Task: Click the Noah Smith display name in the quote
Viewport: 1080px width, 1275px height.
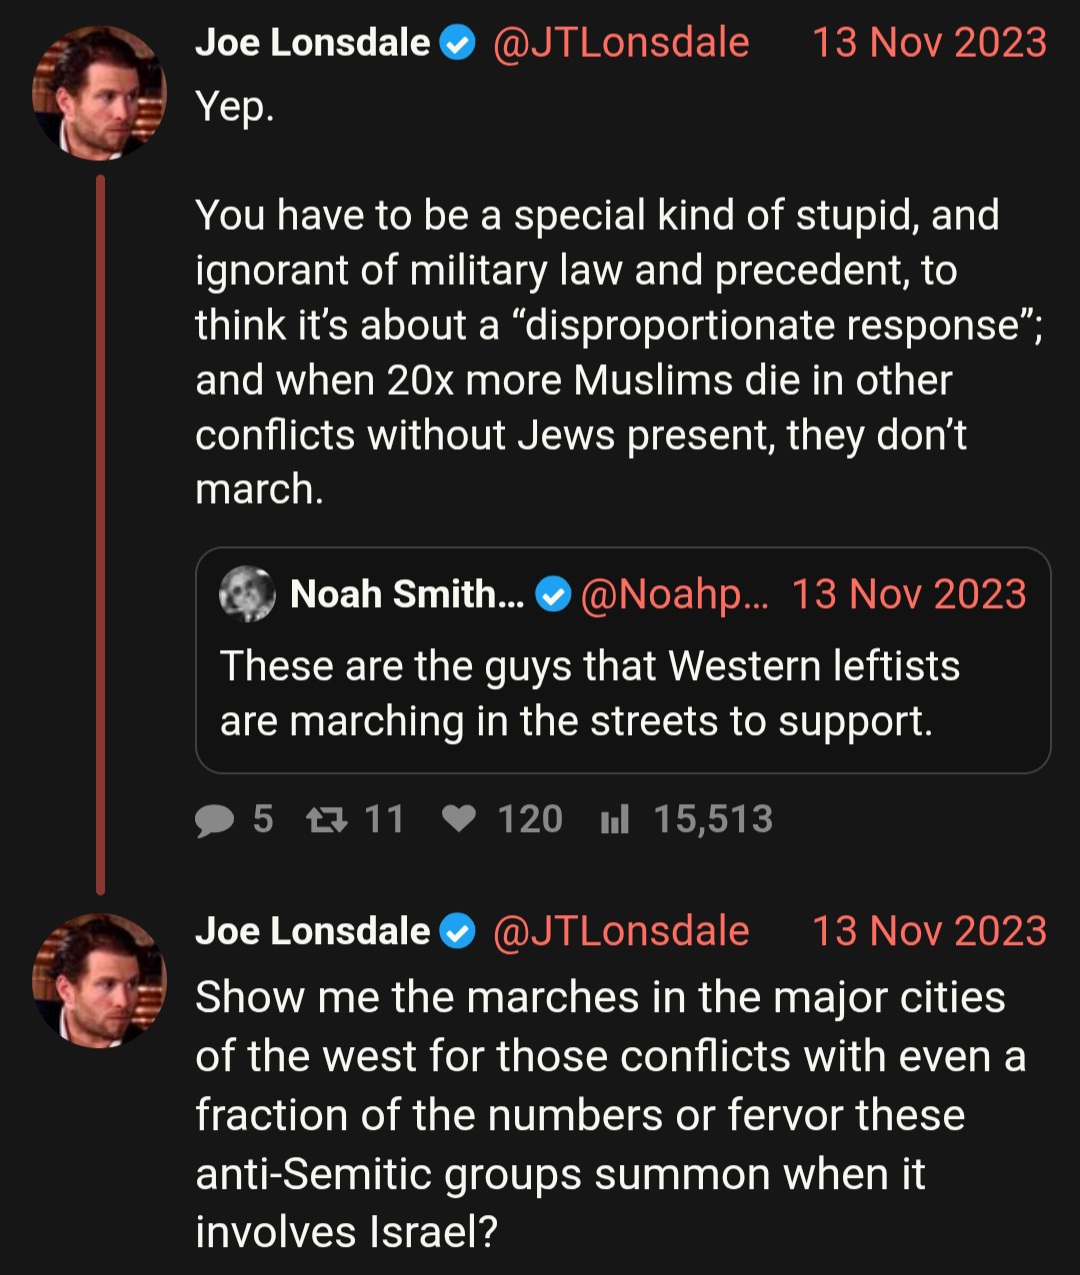Action: 407,594
